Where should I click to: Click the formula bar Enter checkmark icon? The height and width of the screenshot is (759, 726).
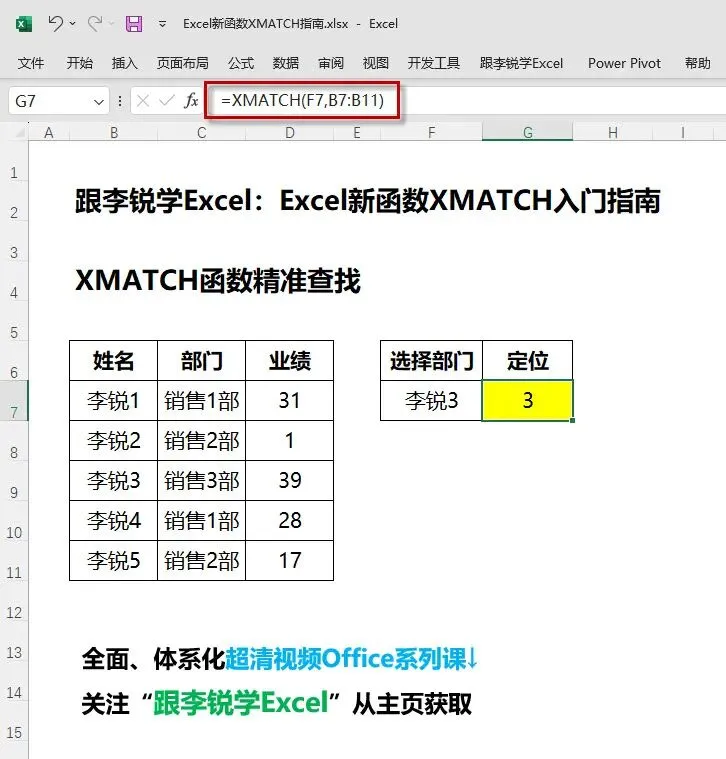167,101
